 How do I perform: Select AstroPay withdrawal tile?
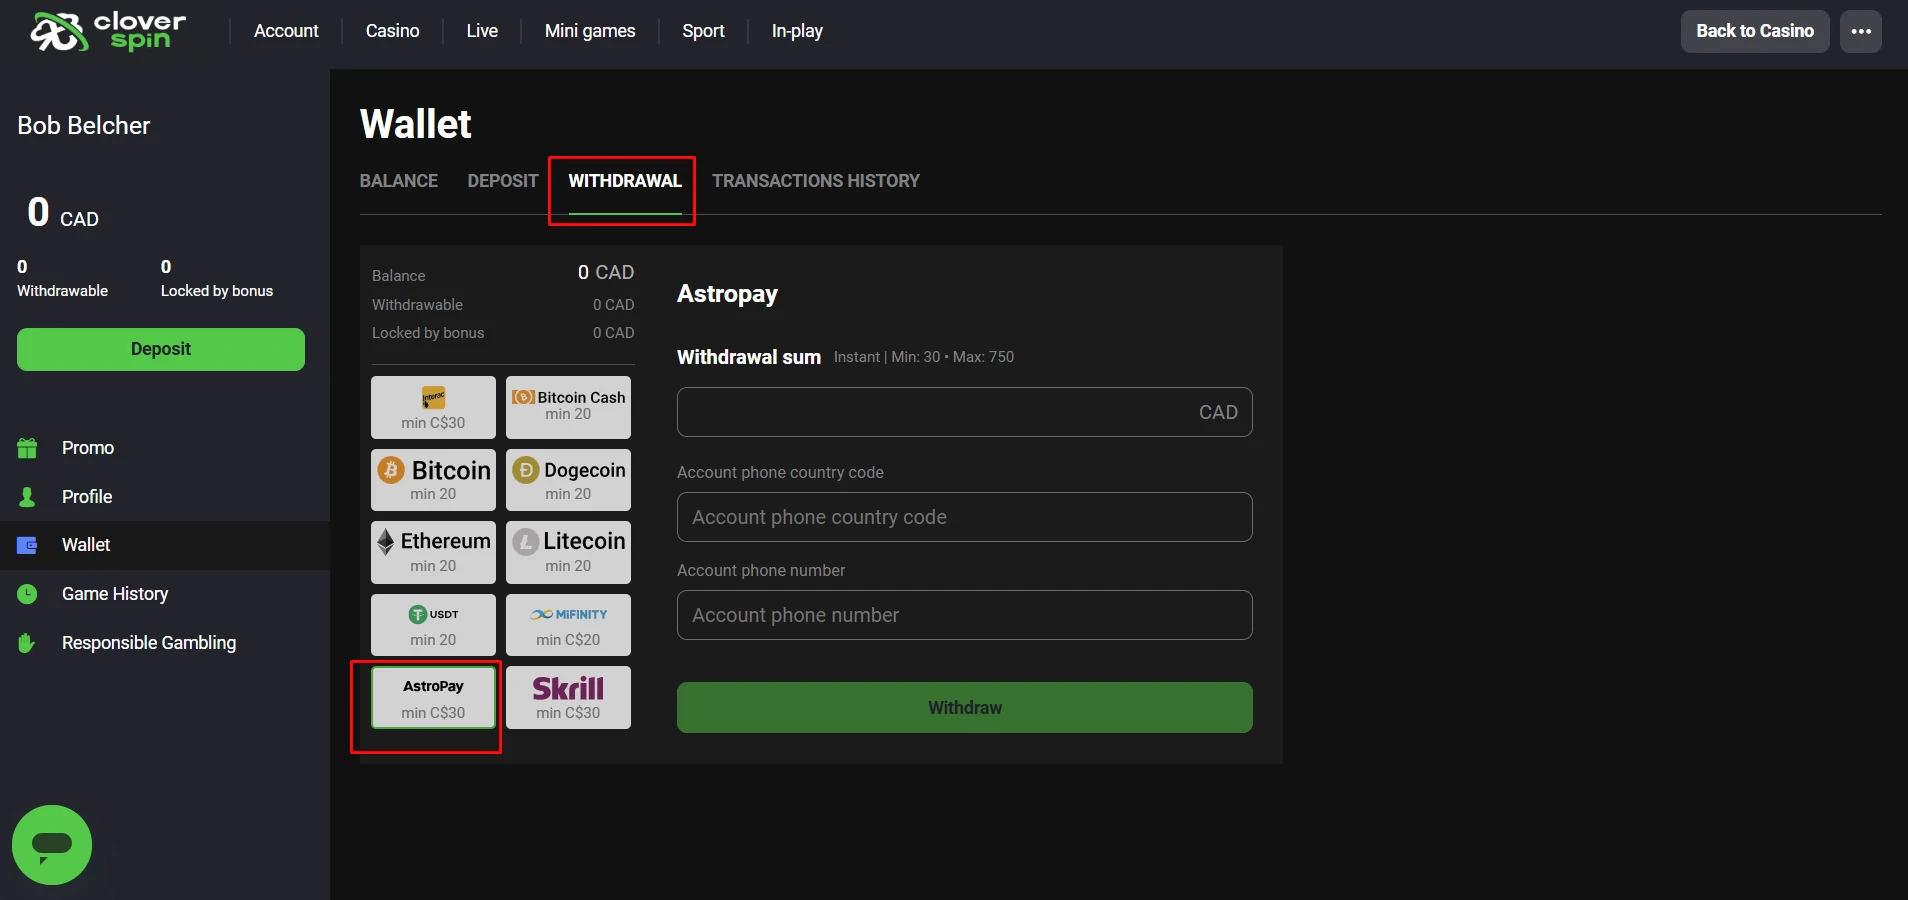tap(433, 697)
